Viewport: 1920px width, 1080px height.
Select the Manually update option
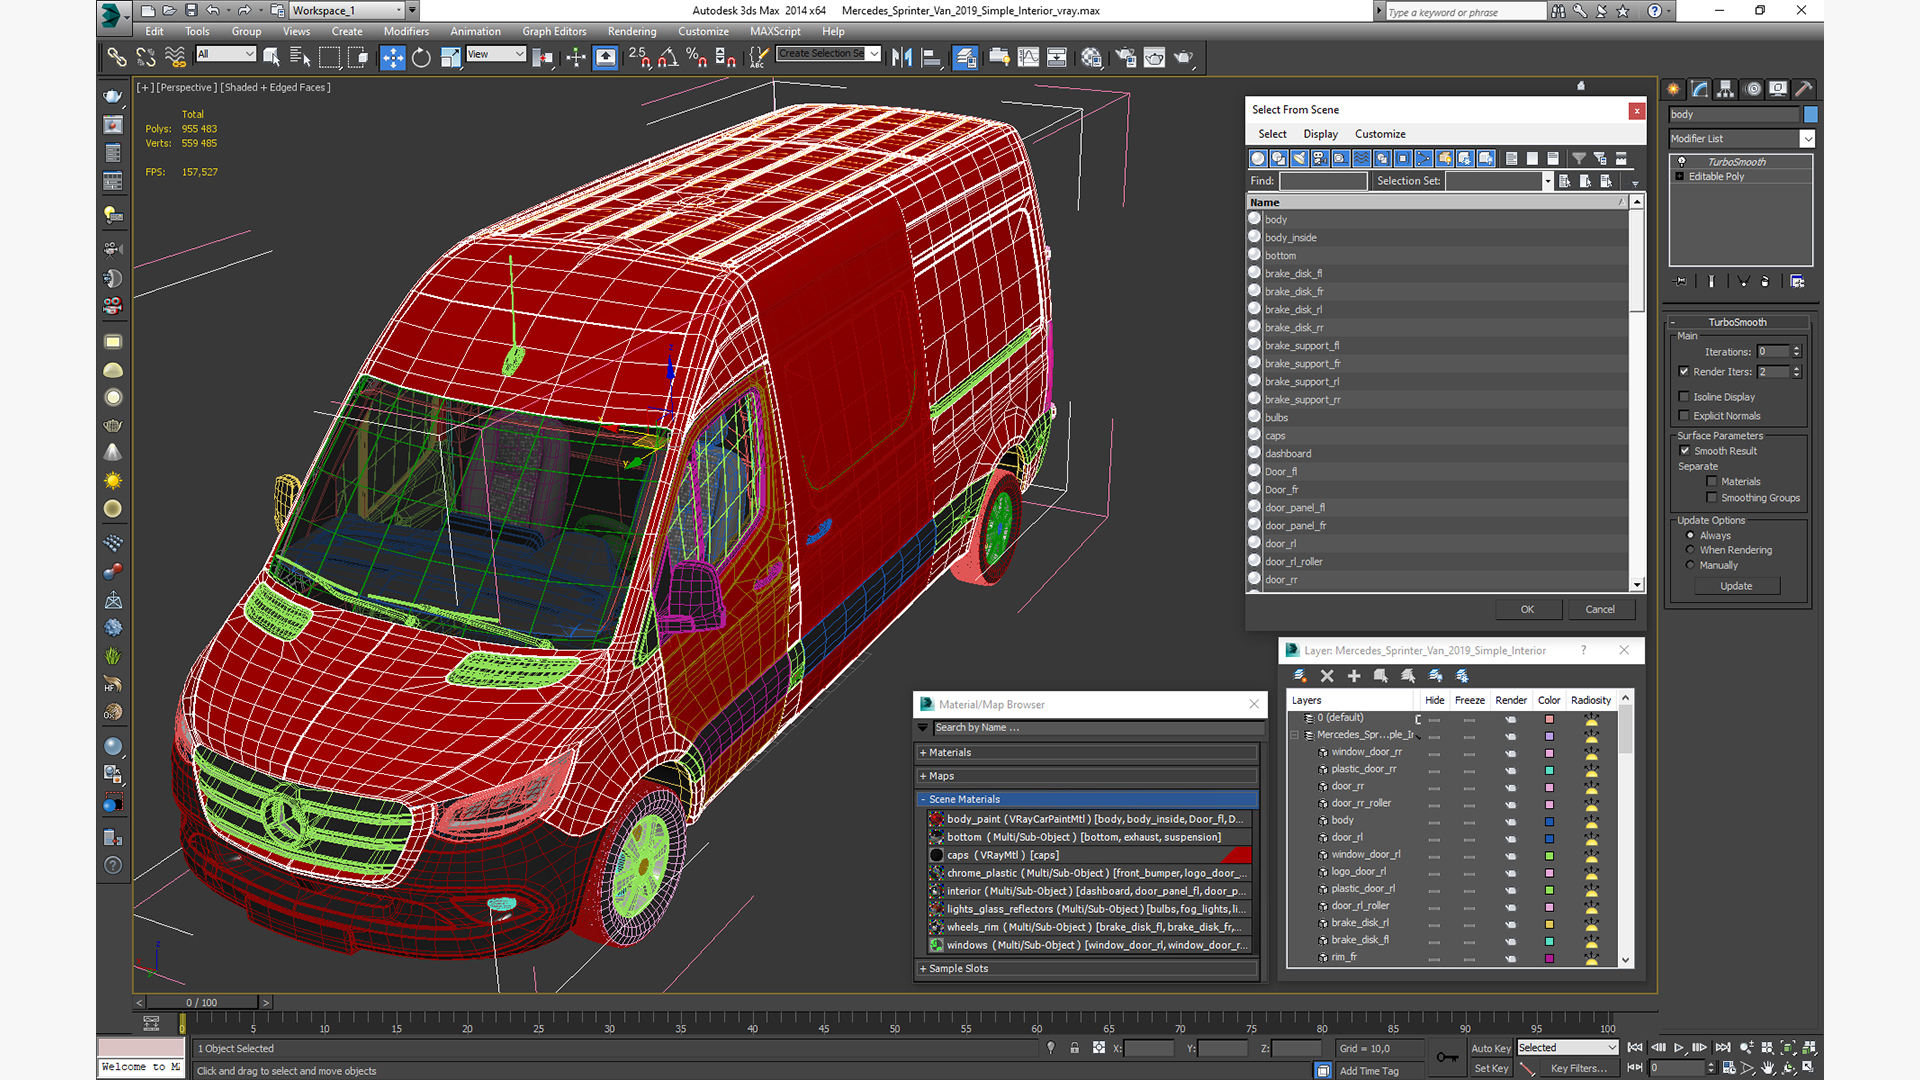point(1690,565)
